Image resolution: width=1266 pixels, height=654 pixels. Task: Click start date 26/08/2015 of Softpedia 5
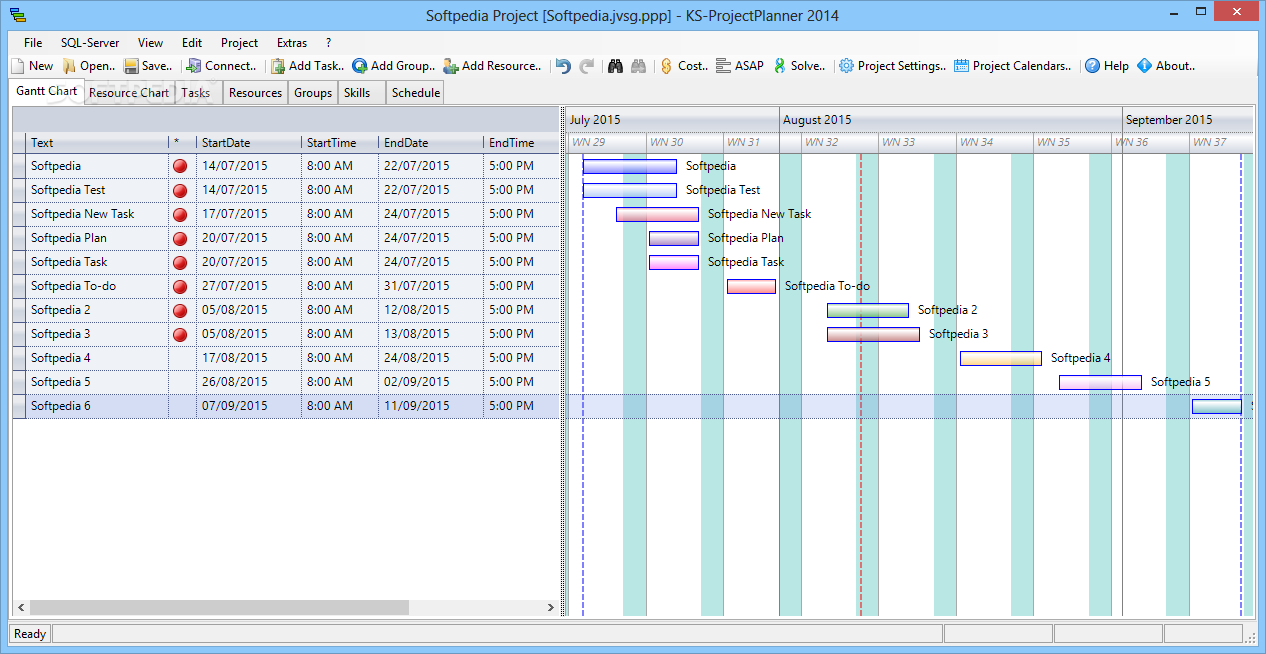(249, 382)
